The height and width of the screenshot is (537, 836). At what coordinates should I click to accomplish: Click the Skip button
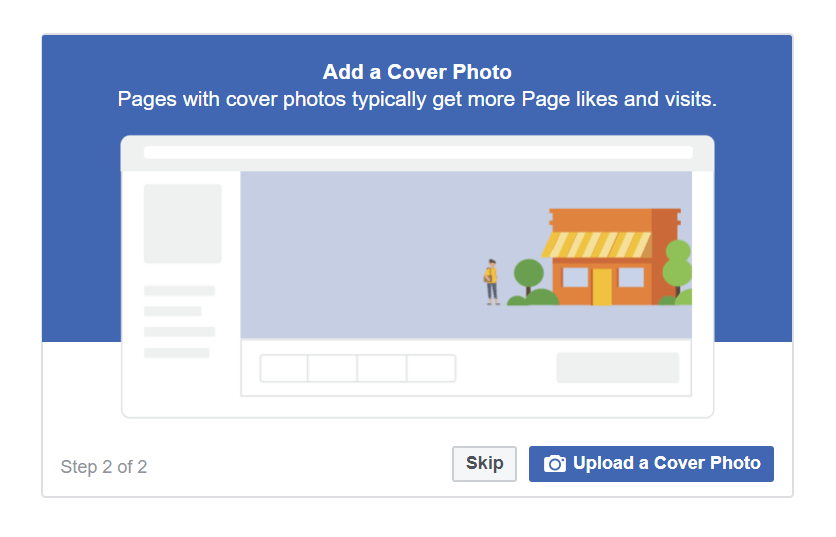coord(484,463)
